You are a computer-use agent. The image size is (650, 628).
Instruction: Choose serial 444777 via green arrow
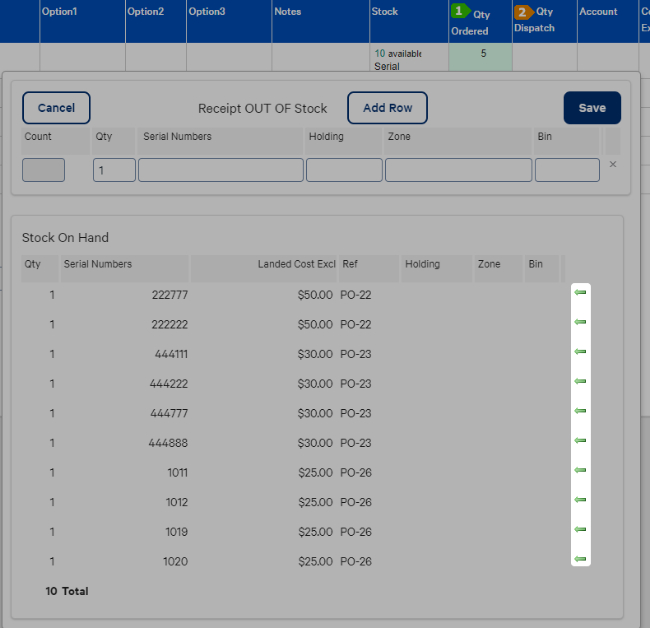click(580, 411)
